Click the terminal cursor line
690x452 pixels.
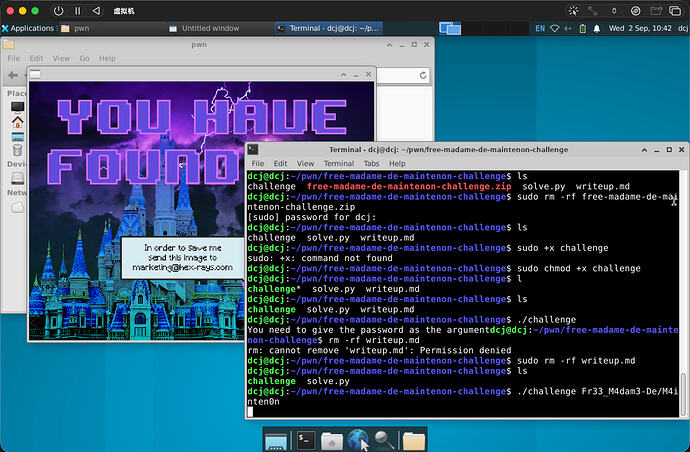click(x=250, y=412)
